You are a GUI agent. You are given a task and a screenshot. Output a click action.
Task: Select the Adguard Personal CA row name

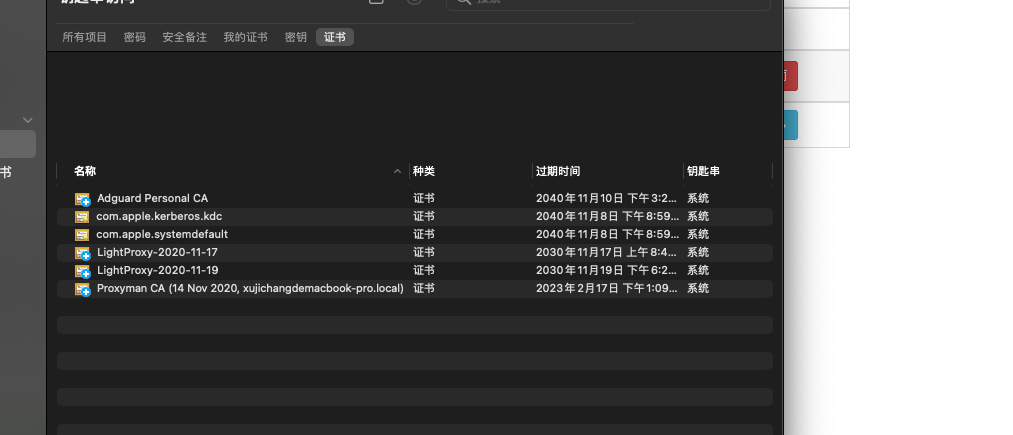pyautogui.click(x=152, y=198)
